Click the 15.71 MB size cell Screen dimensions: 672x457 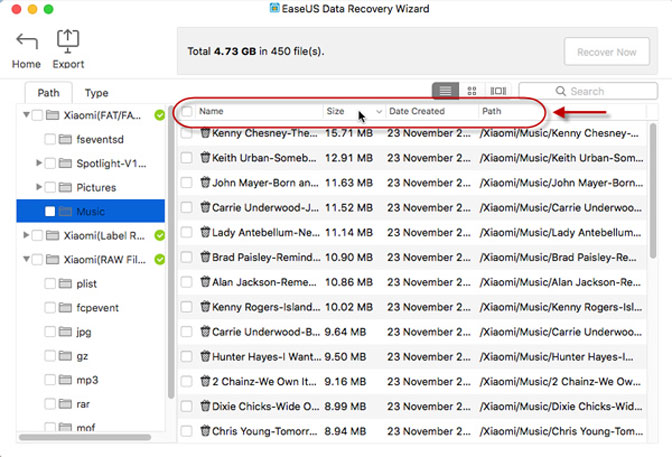[x=348, y=133]
